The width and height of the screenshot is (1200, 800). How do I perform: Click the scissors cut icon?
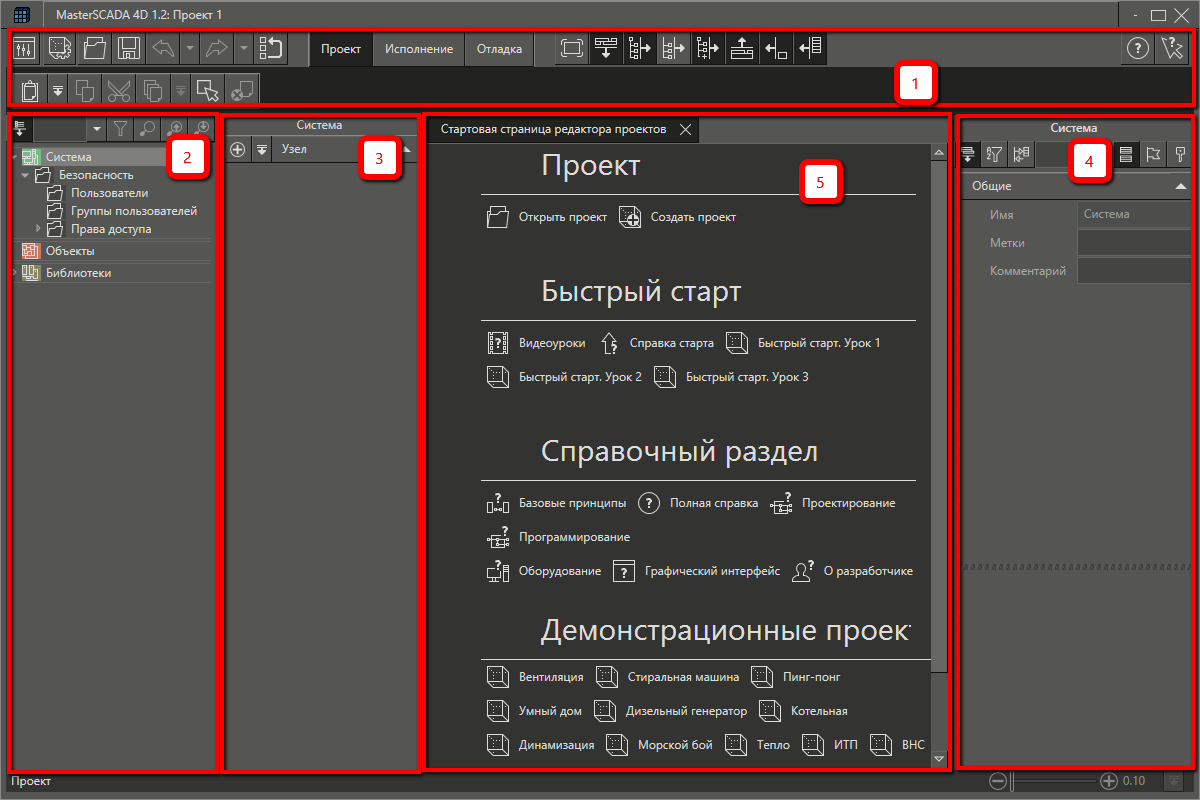(118, 90)
